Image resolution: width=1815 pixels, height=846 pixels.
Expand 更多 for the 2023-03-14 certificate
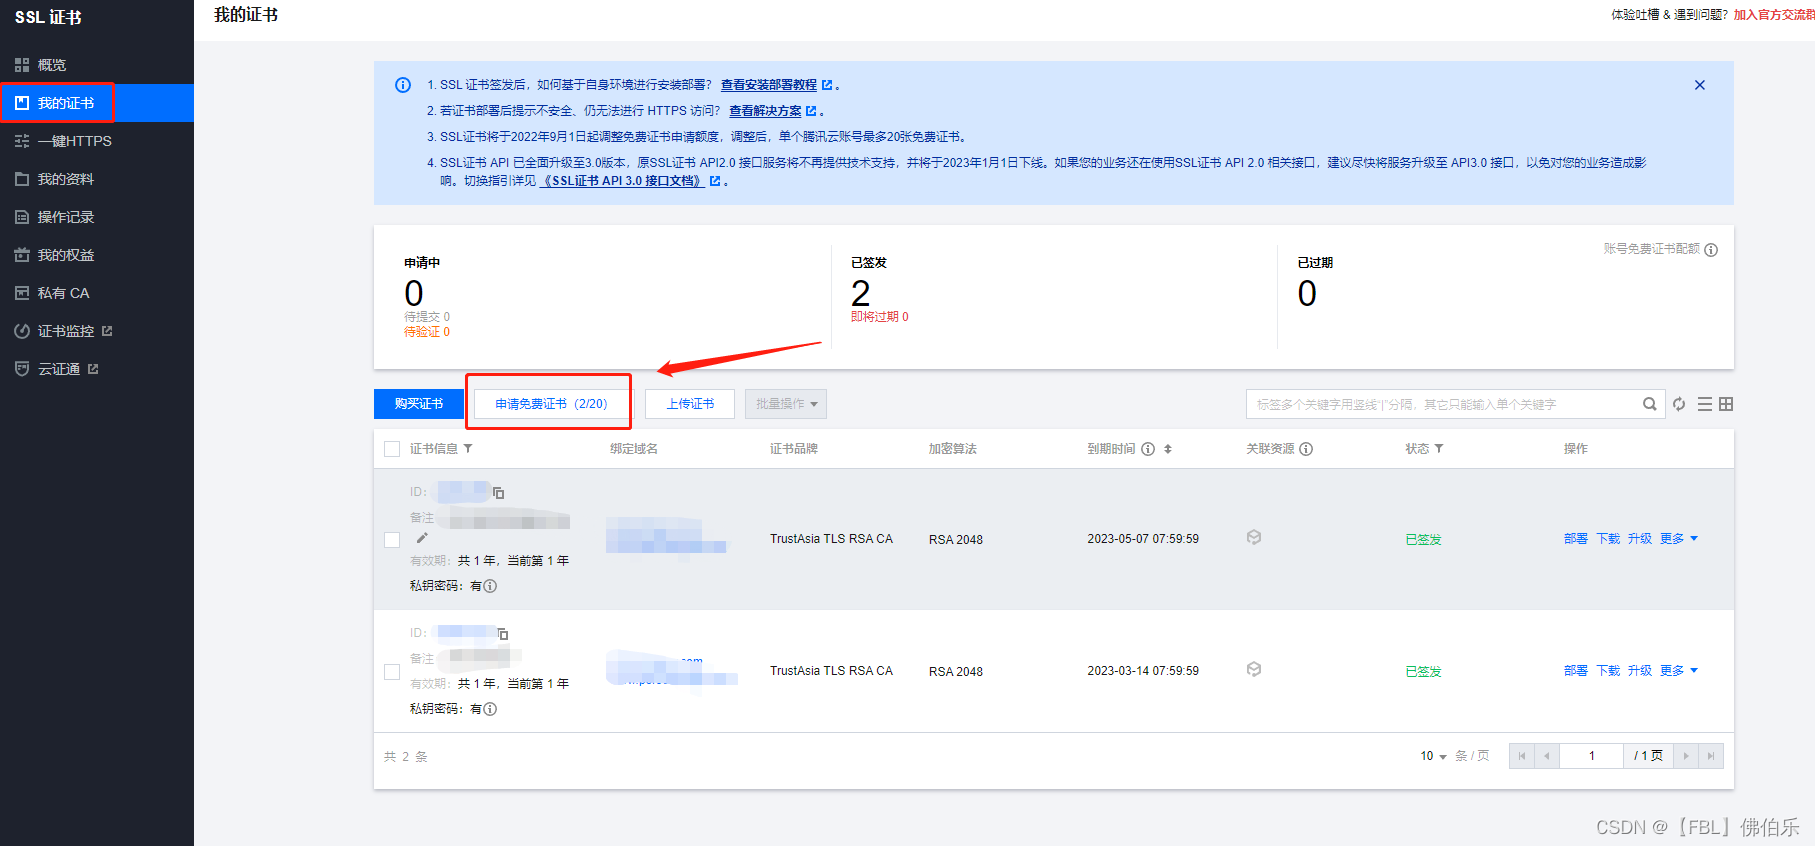coord(1679,671)
